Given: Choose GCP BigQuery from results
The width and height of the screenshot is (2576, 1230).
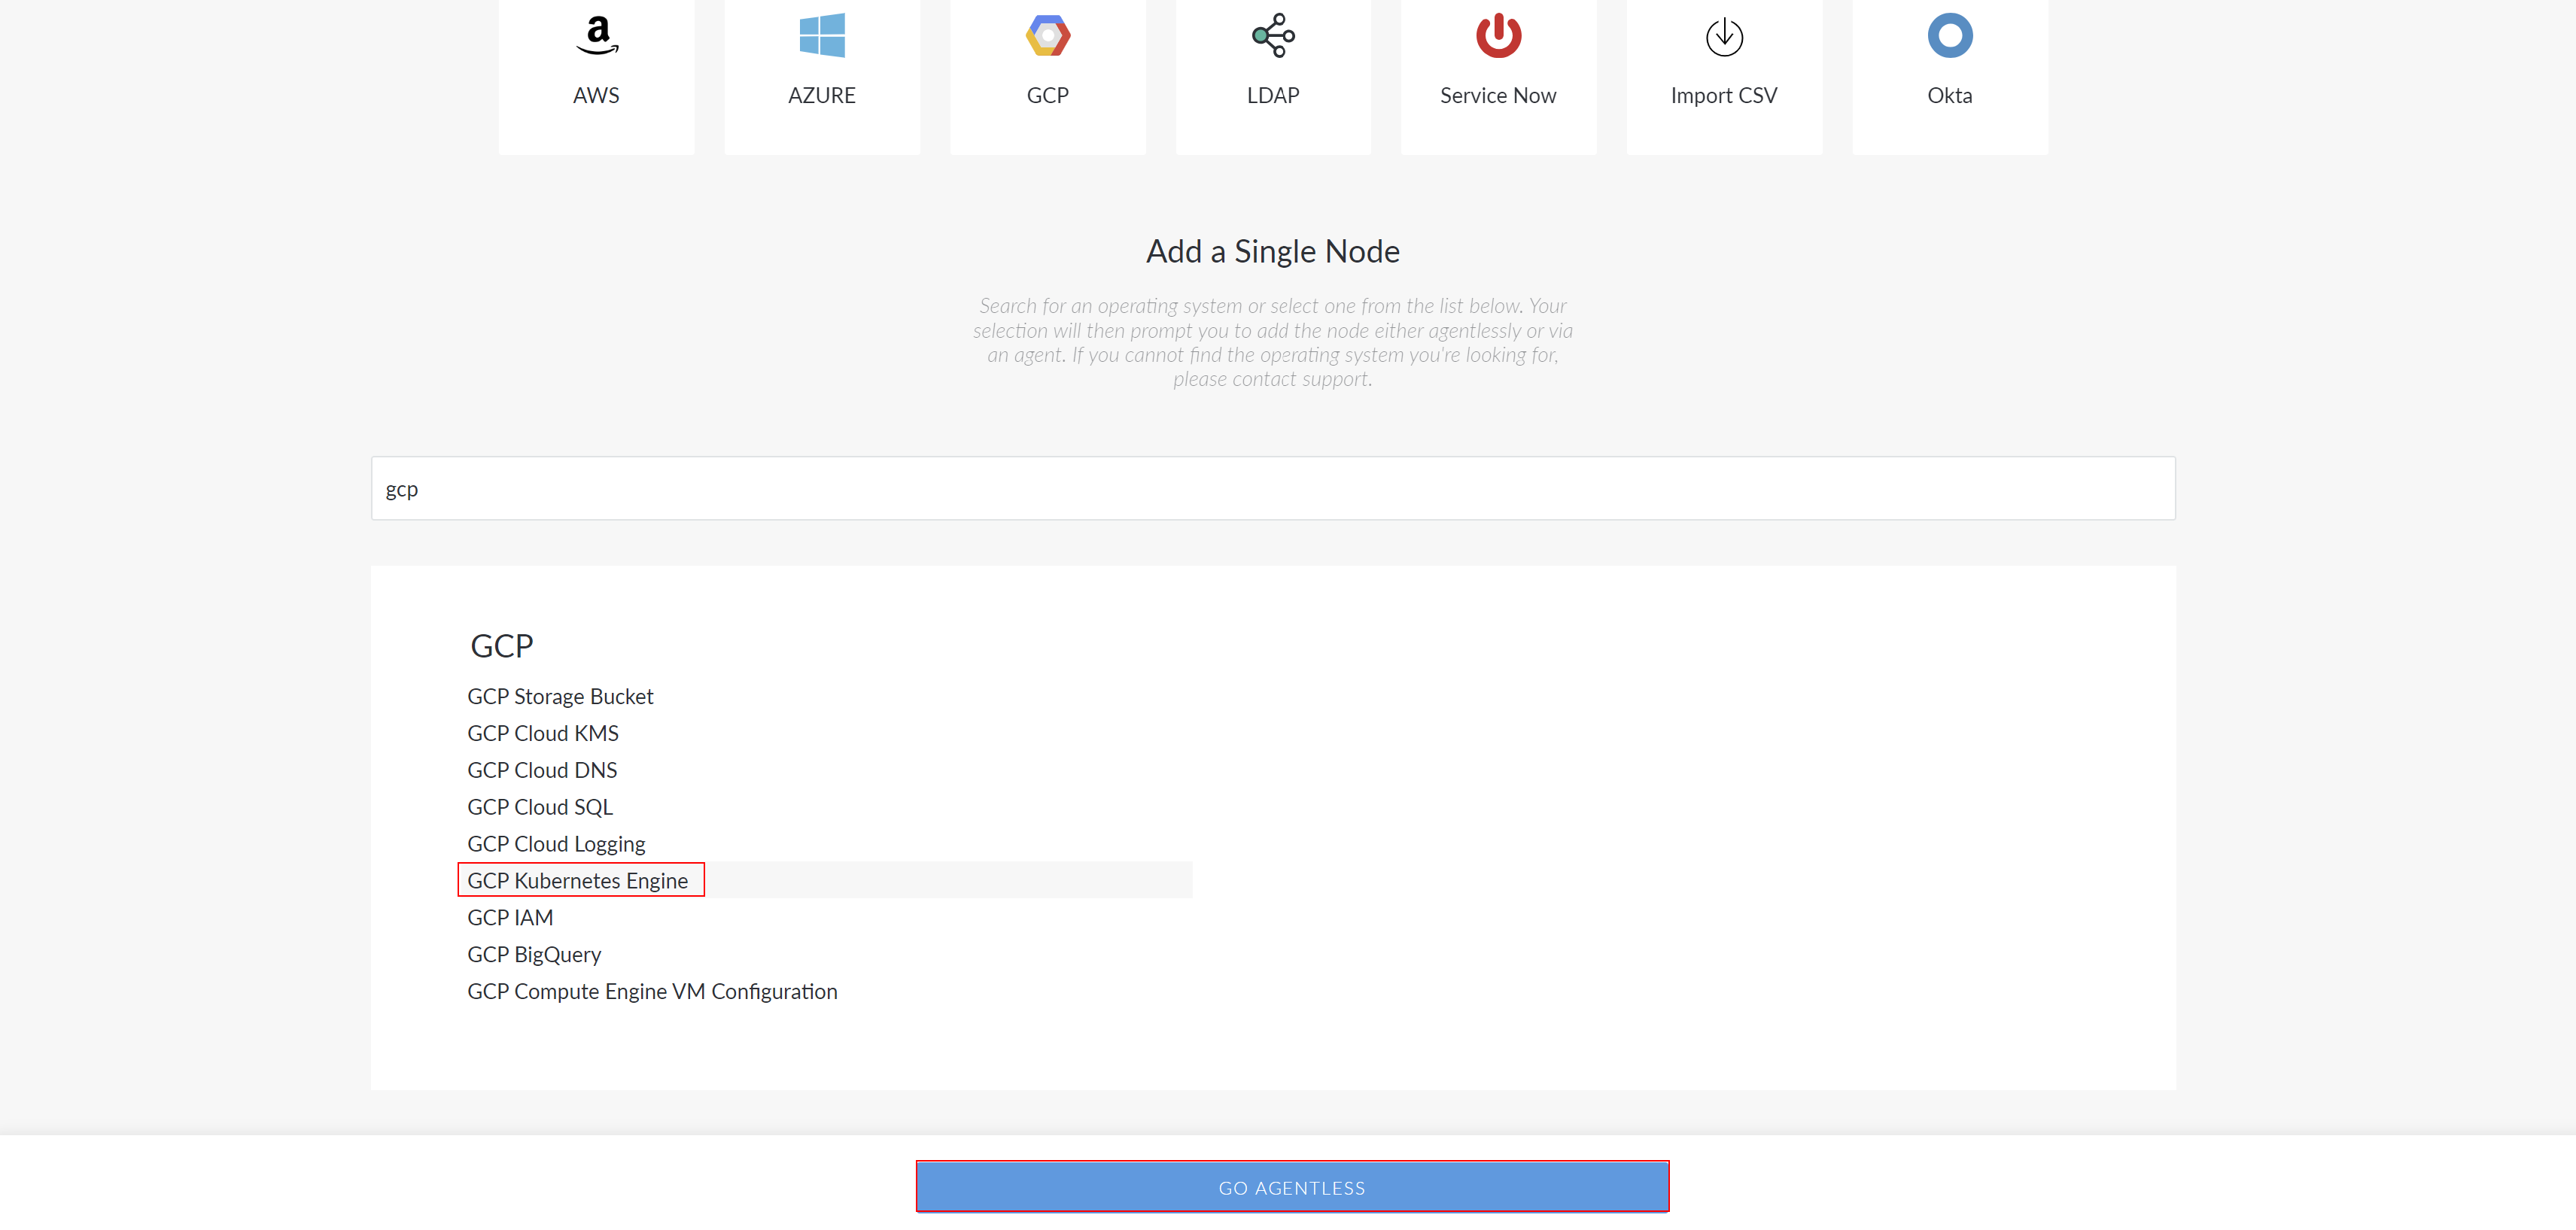Looking at the screenshot, I should point(534,955).
